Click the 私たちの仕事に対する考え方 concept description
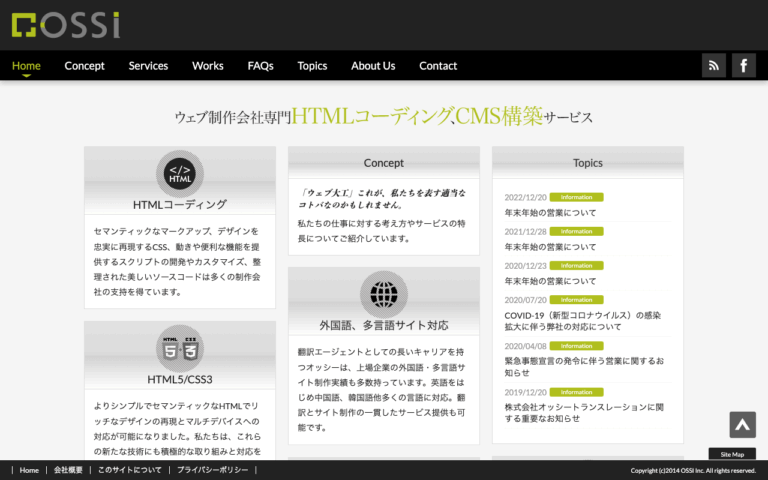The width and height of the screenshot is (768, 480). (x=382, y=231)
